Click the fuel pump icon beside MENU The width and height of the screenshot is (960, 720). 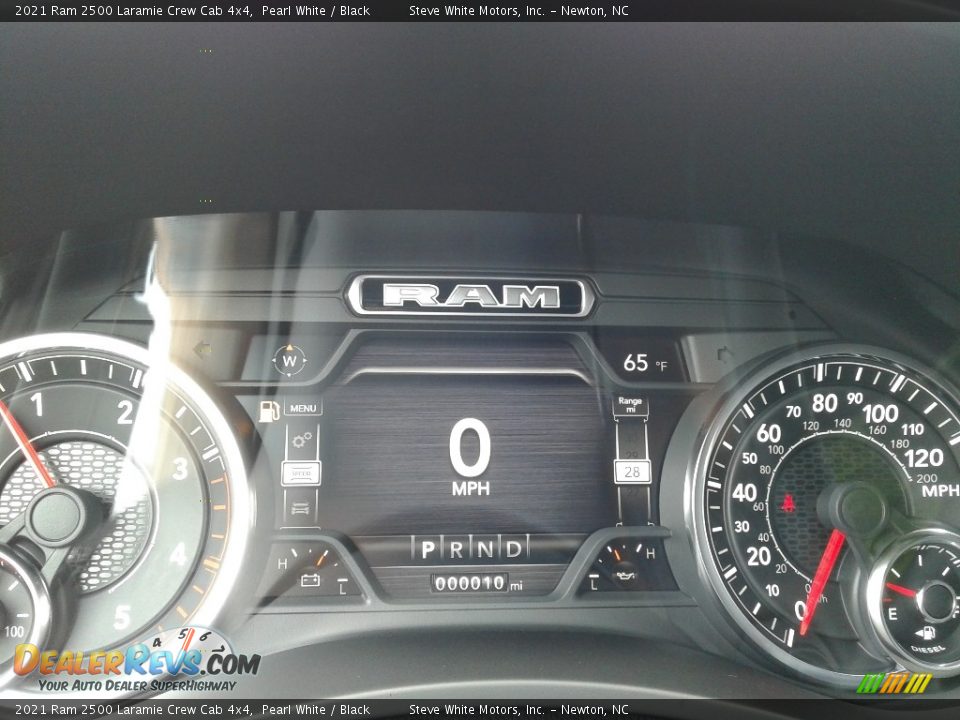pos(269,411)
